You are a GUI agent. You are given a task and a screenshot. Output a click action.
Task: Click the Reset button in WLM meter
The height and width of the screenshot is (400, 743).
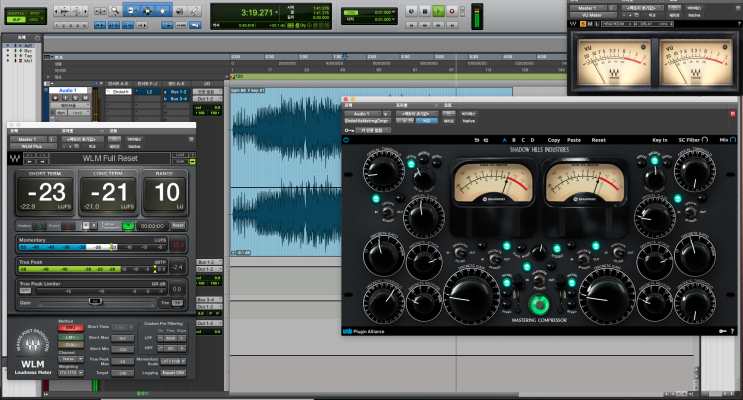coord(177,225)
